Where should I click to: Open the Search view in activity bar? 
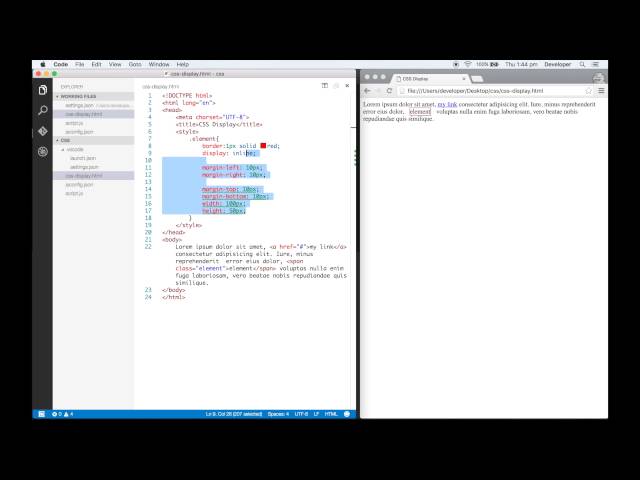[x=42, y=110]
